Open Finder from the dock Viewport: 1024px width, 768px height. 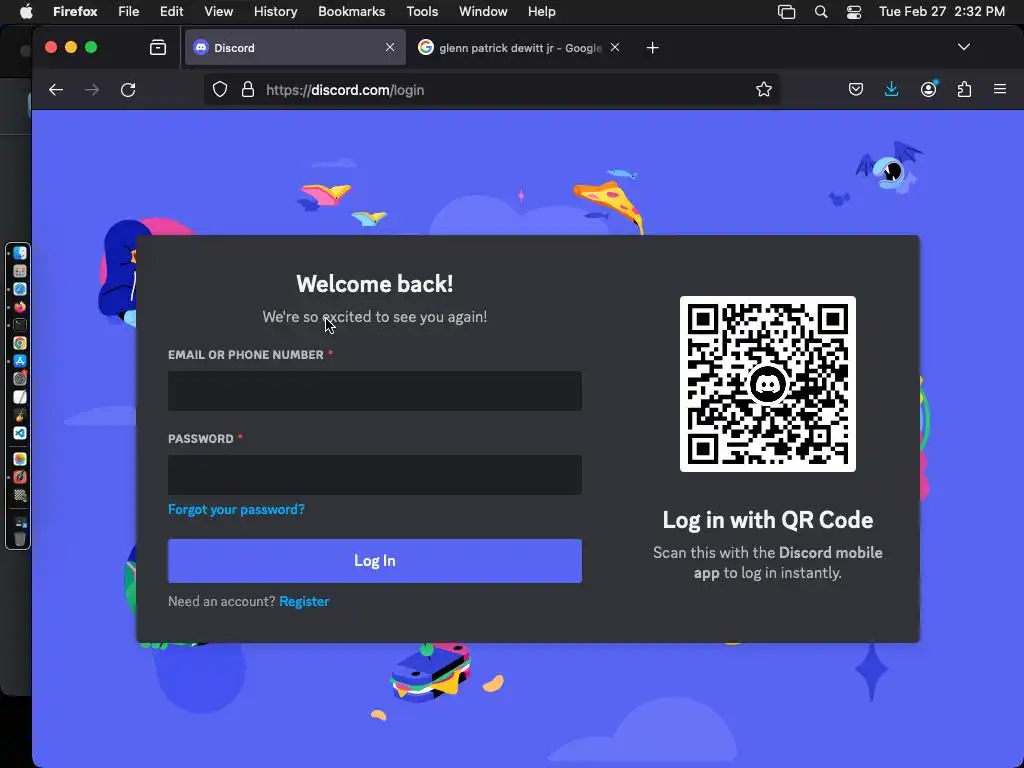coord(20,253)
